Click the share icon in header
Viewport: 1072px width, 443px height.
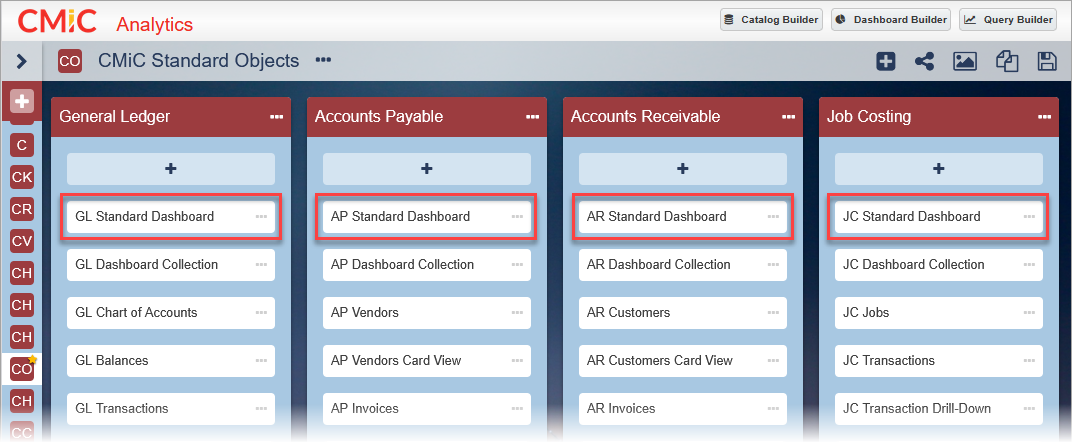click(924, 62)
